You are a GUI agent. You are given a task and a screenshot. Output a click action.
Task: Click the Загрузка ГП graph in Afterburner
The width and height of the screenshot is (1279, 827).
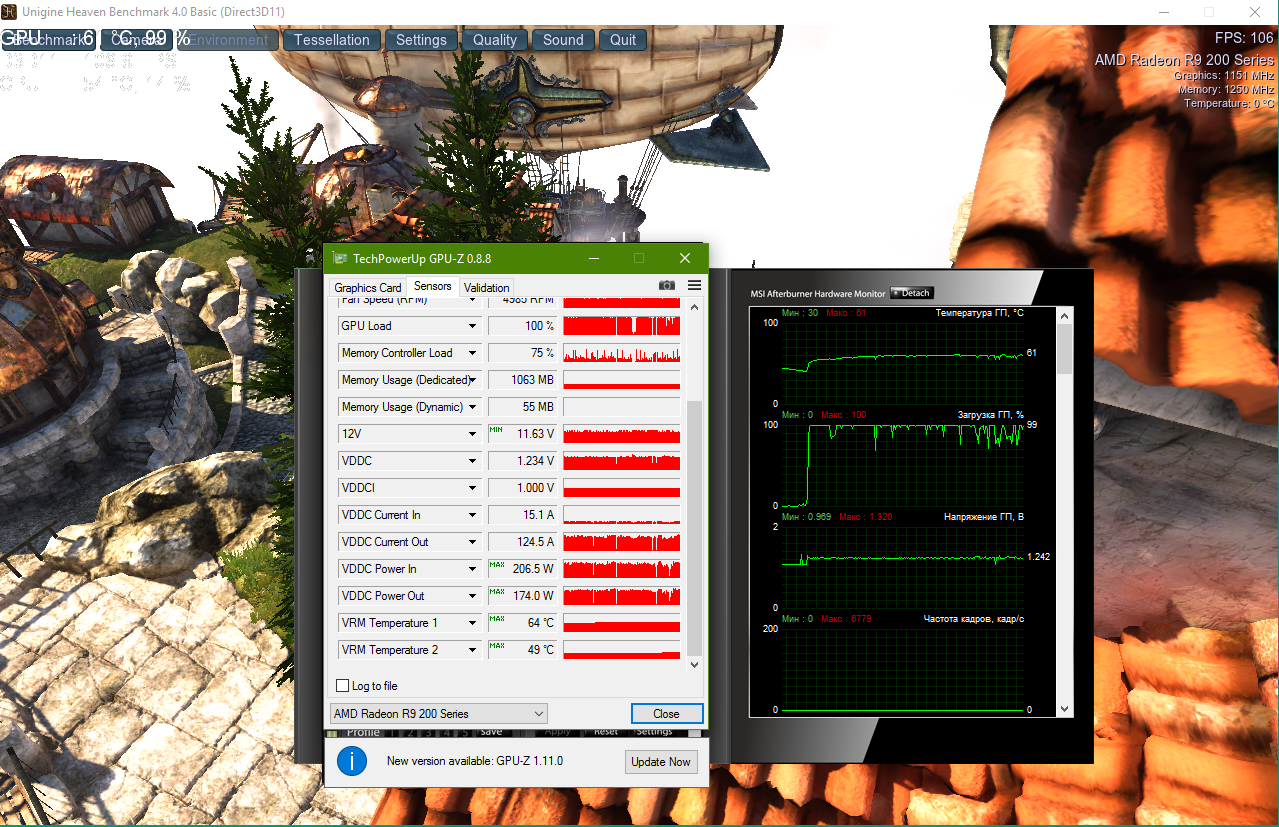click(903, 465)
